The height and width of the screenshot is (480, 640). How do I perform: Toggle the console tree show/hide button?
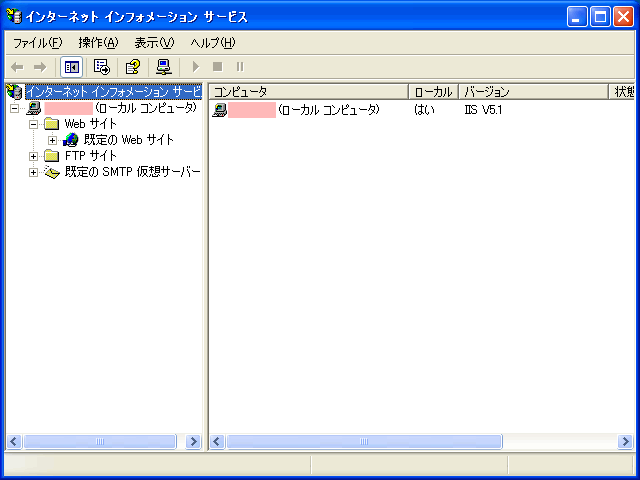pos(72,67)
